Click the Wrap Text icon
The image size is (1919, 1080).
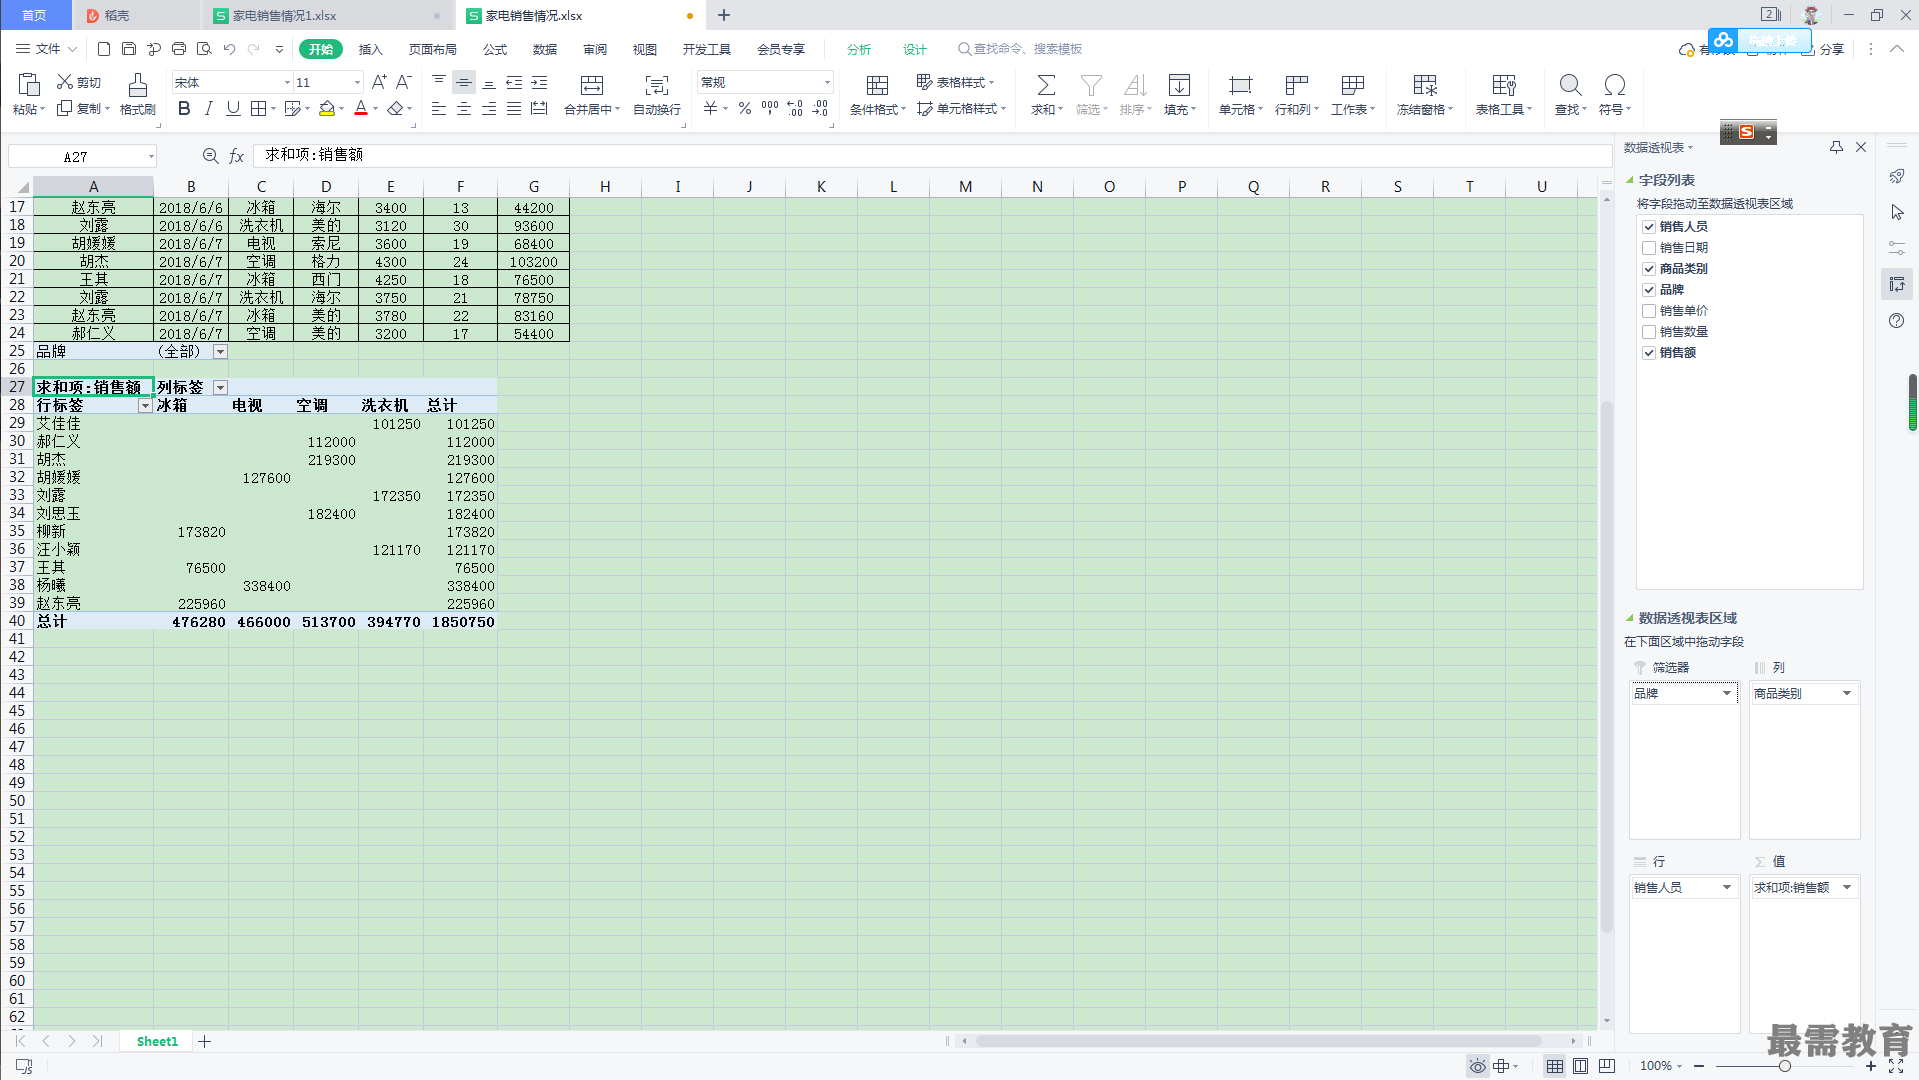click(657, 85)
